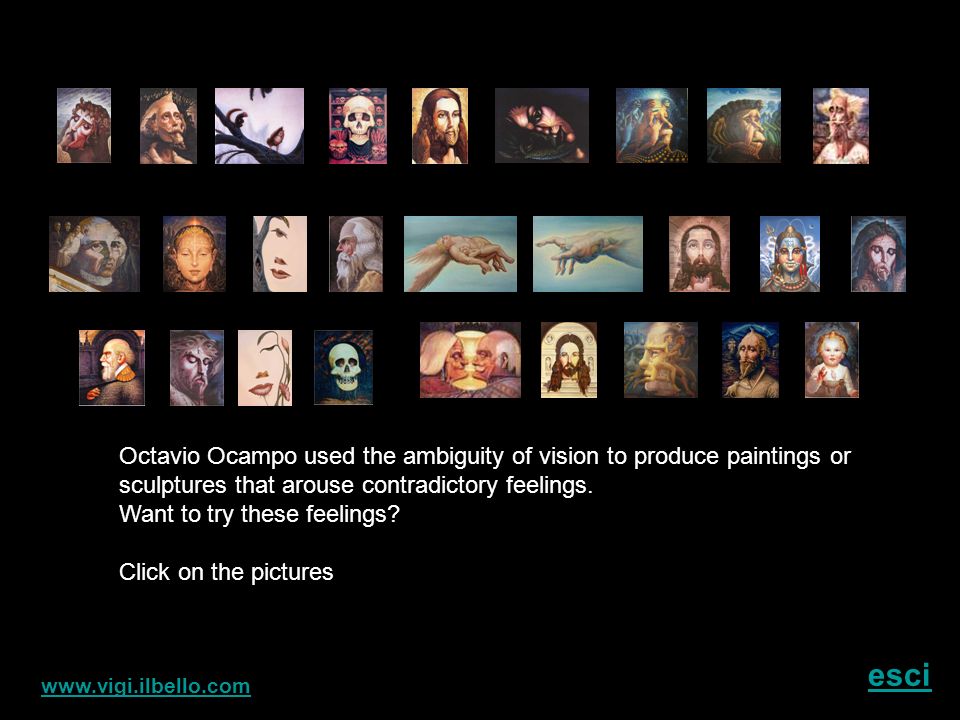Viewport: 960px width, 720px height.
Task: Open the group of figures forming face painting
Action: point(94,253)
